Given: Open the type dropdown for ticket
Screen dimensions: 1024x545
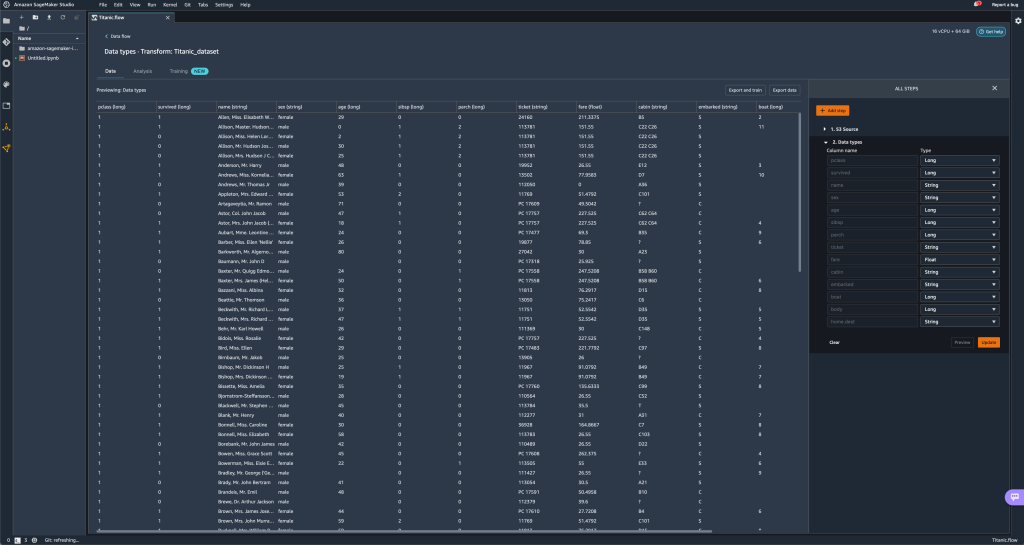Looking at the screenshot, I should tap(959, 247).
